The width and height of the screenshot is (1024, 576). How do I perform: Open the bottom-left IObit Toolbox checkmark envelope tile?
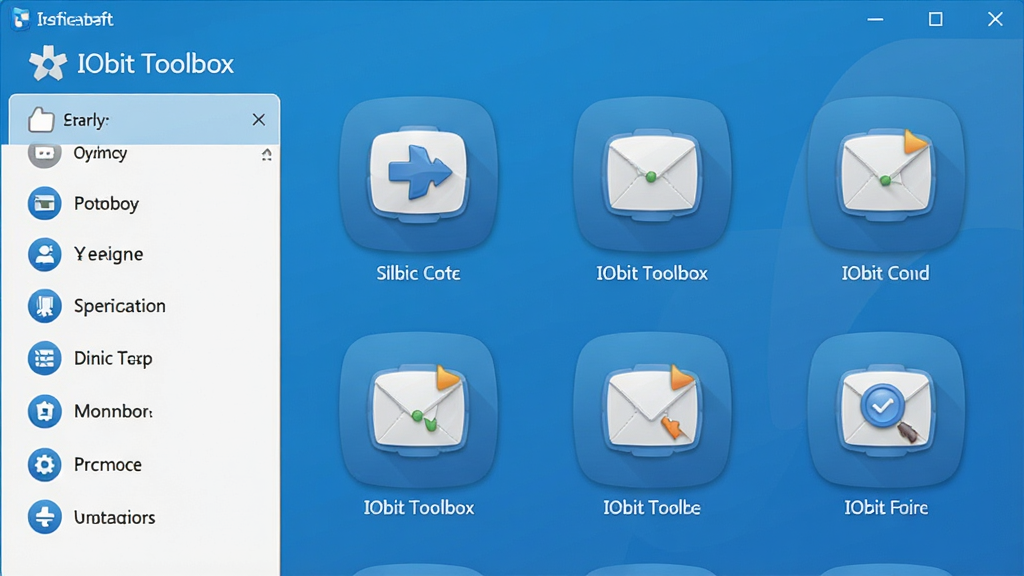coord(419,410)
